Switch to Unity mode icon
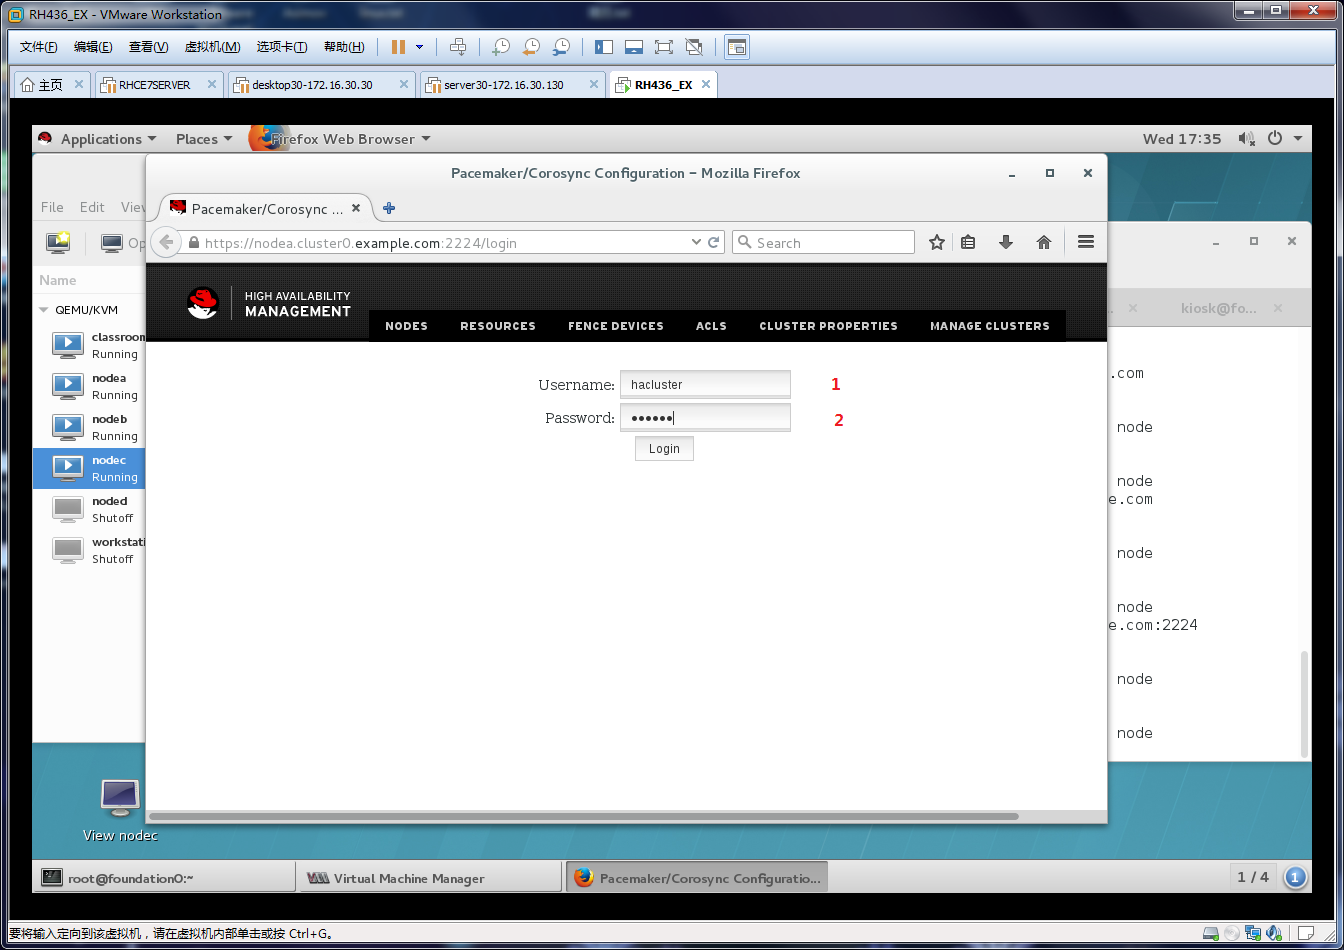This screenshot has height=950, width=1344. (x=694, y=47)
